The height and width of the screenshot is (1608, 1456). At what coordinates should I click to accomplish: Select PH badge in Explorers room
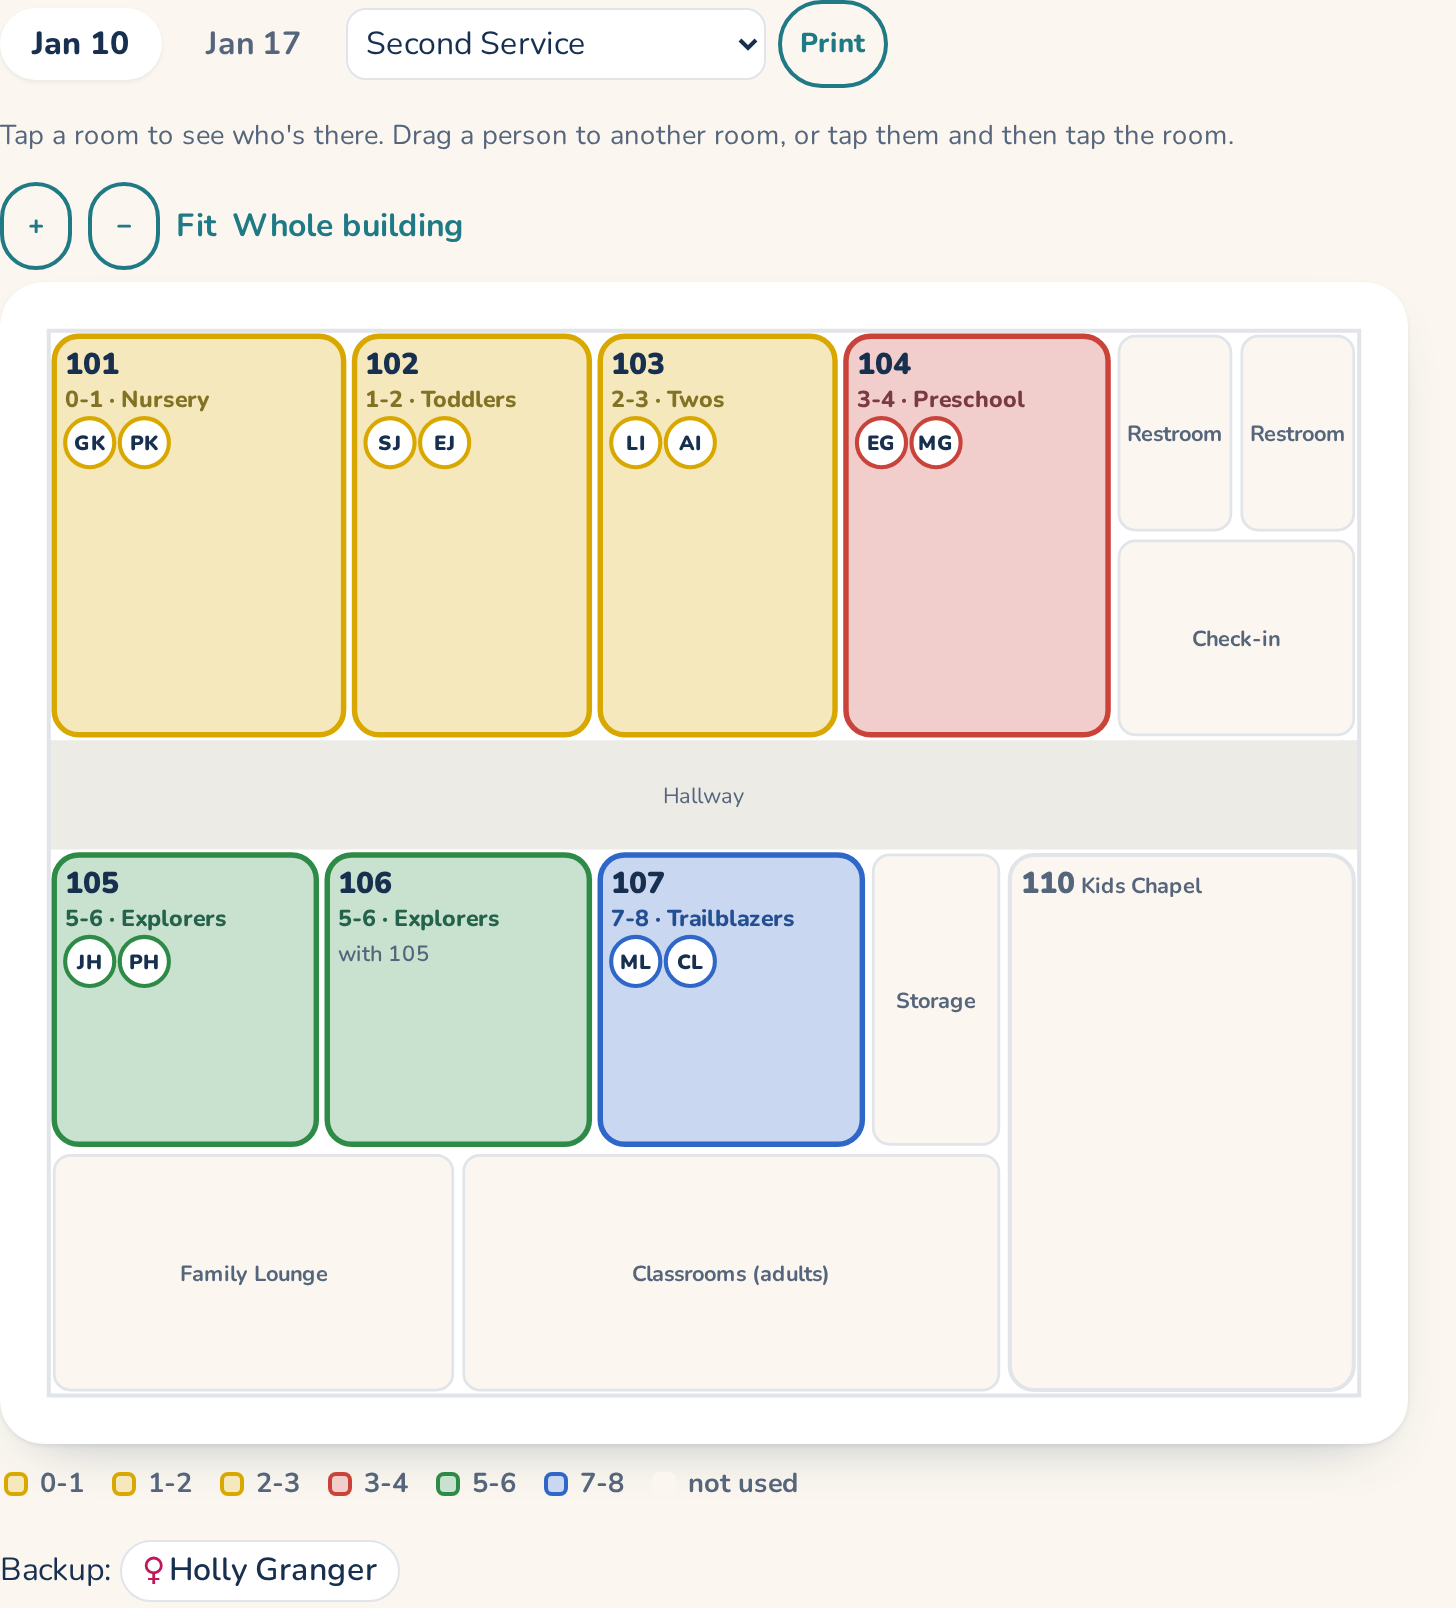144,962
